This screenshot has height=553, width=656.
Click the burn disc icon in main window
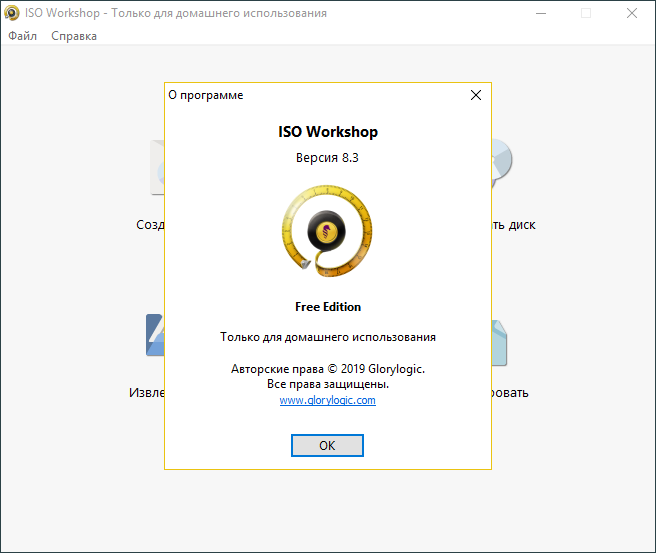[x=502, y=162]
